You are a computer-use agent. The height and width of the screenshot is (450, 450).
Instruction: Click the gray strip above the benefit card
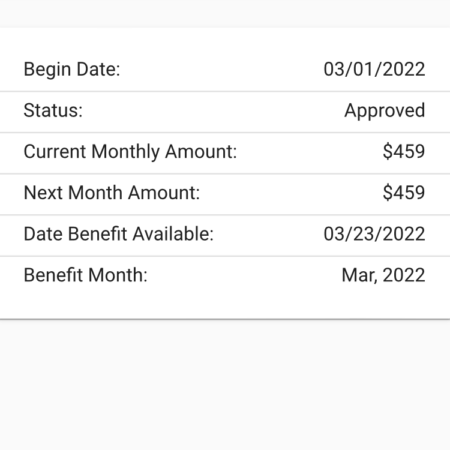(225, 14)
